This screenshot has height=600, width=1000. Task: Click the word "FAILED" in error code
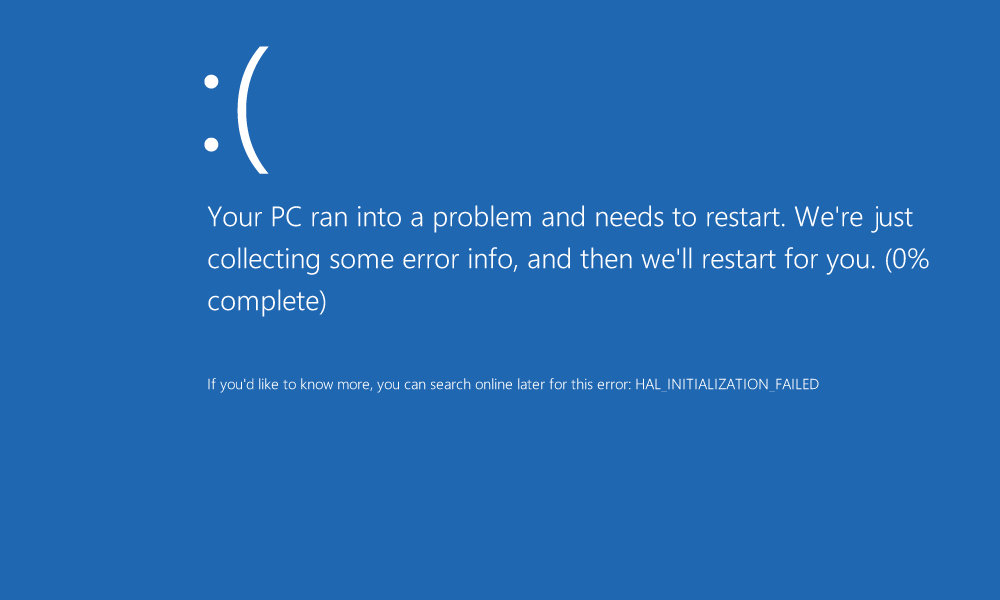(x=797, y=384)
